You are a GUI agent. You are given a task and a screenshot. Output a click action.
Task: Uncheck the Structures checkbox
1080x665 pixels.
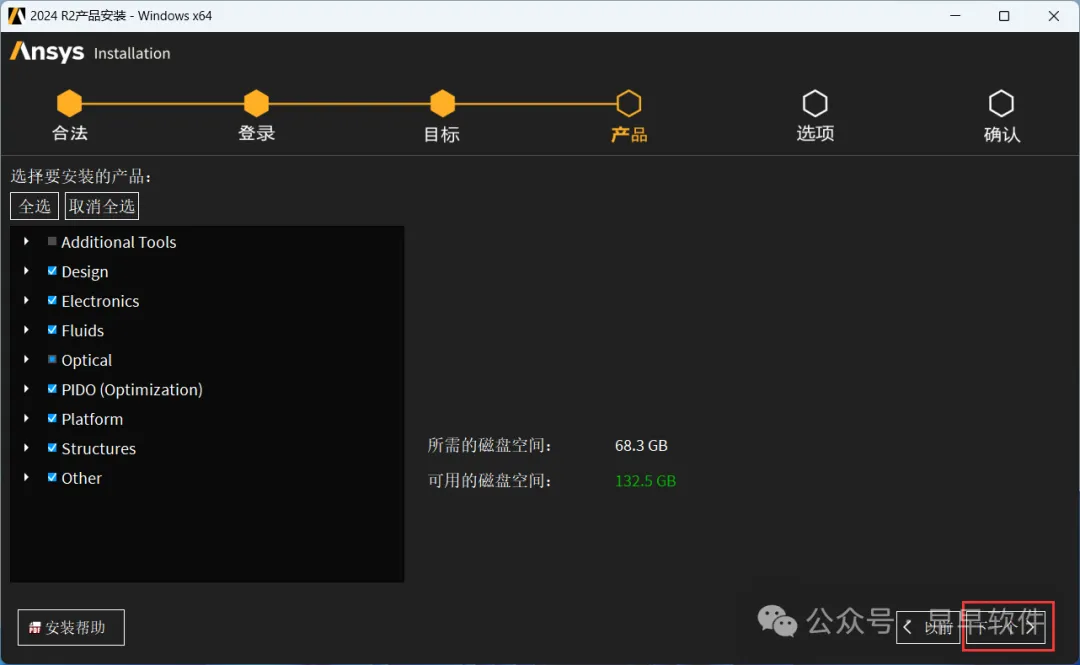[x=52, y=448]
